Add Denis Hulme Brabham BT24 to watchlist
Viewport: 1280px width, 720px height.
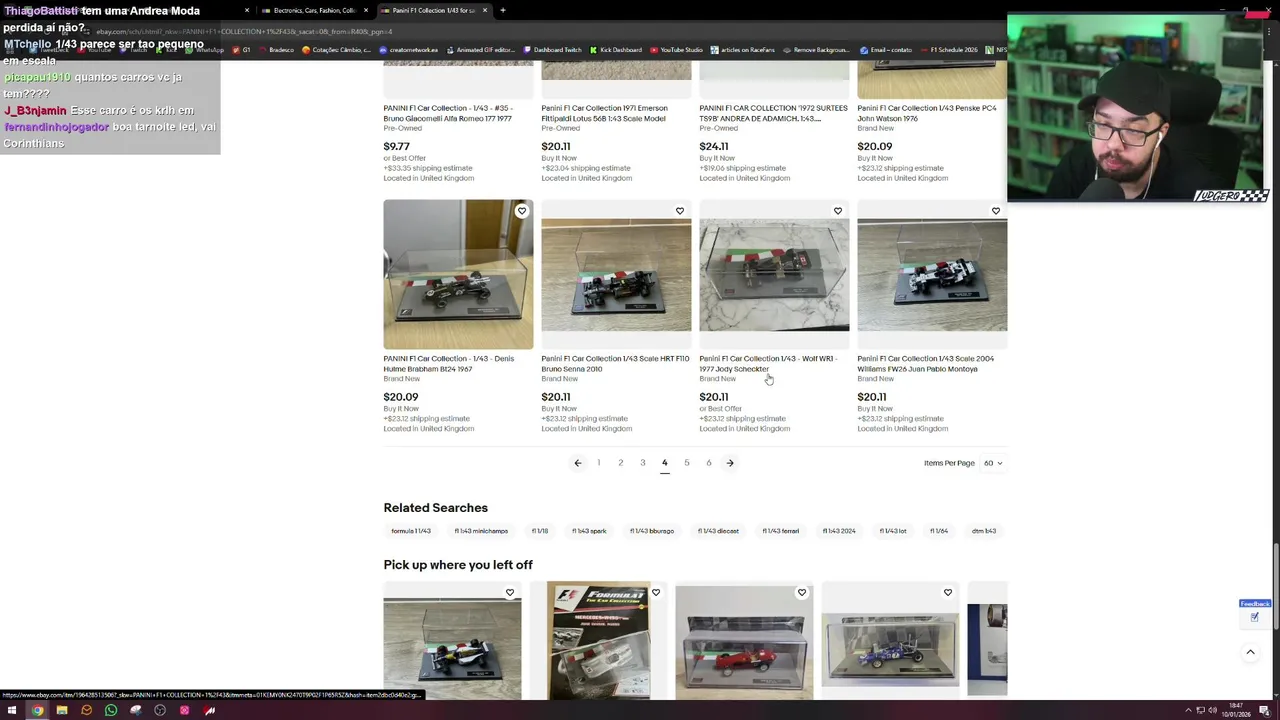[x=522, y=211]
